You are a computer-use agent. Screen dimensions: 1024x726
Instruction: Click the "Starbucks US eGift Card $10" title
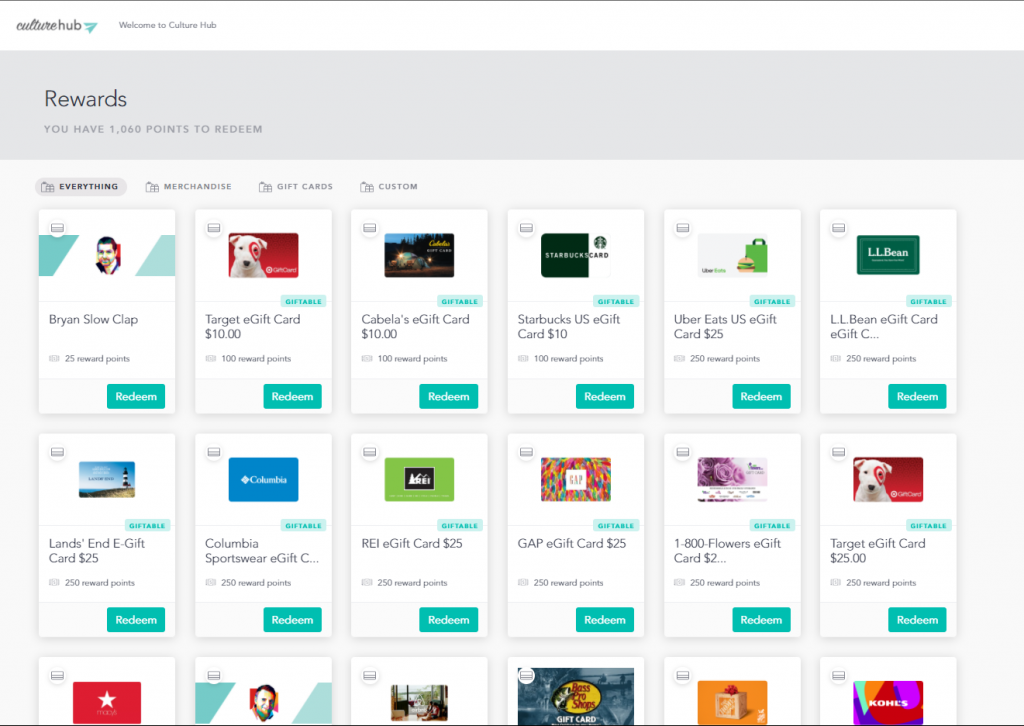coord(569,326)
